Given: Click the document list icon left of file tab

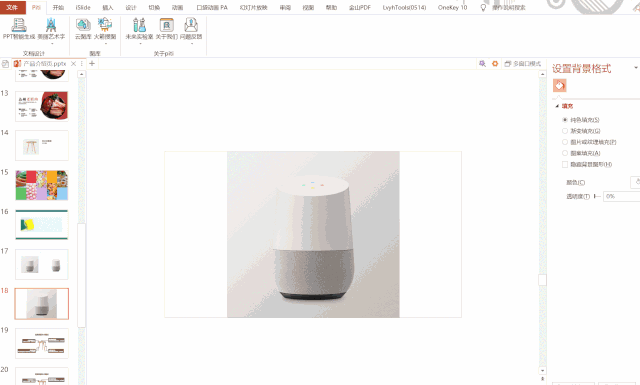Looking at the screenshot, I should click(x=5, y=64).
